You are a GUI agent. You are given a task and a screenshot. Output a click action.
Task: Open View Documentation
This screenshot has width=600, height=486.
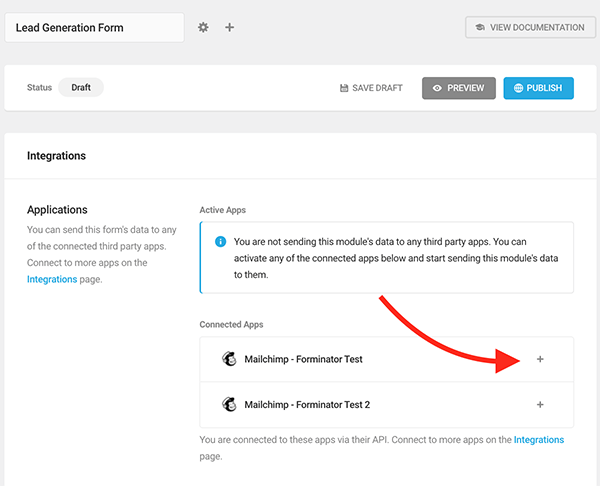530,27
